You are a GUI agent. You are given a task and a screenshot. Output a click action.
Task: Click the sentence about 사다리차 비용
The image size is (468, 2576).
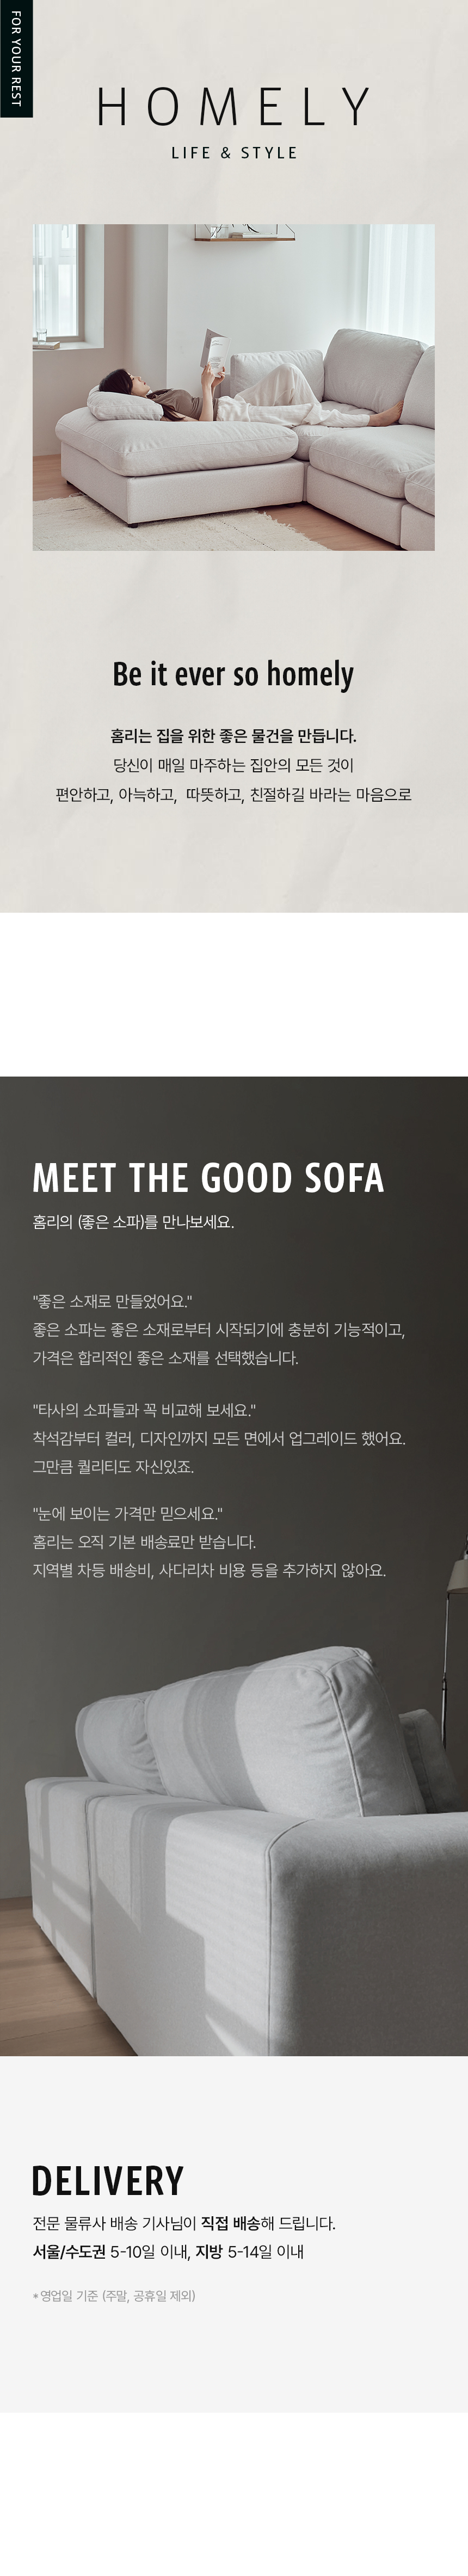(x=209, y=1570)
